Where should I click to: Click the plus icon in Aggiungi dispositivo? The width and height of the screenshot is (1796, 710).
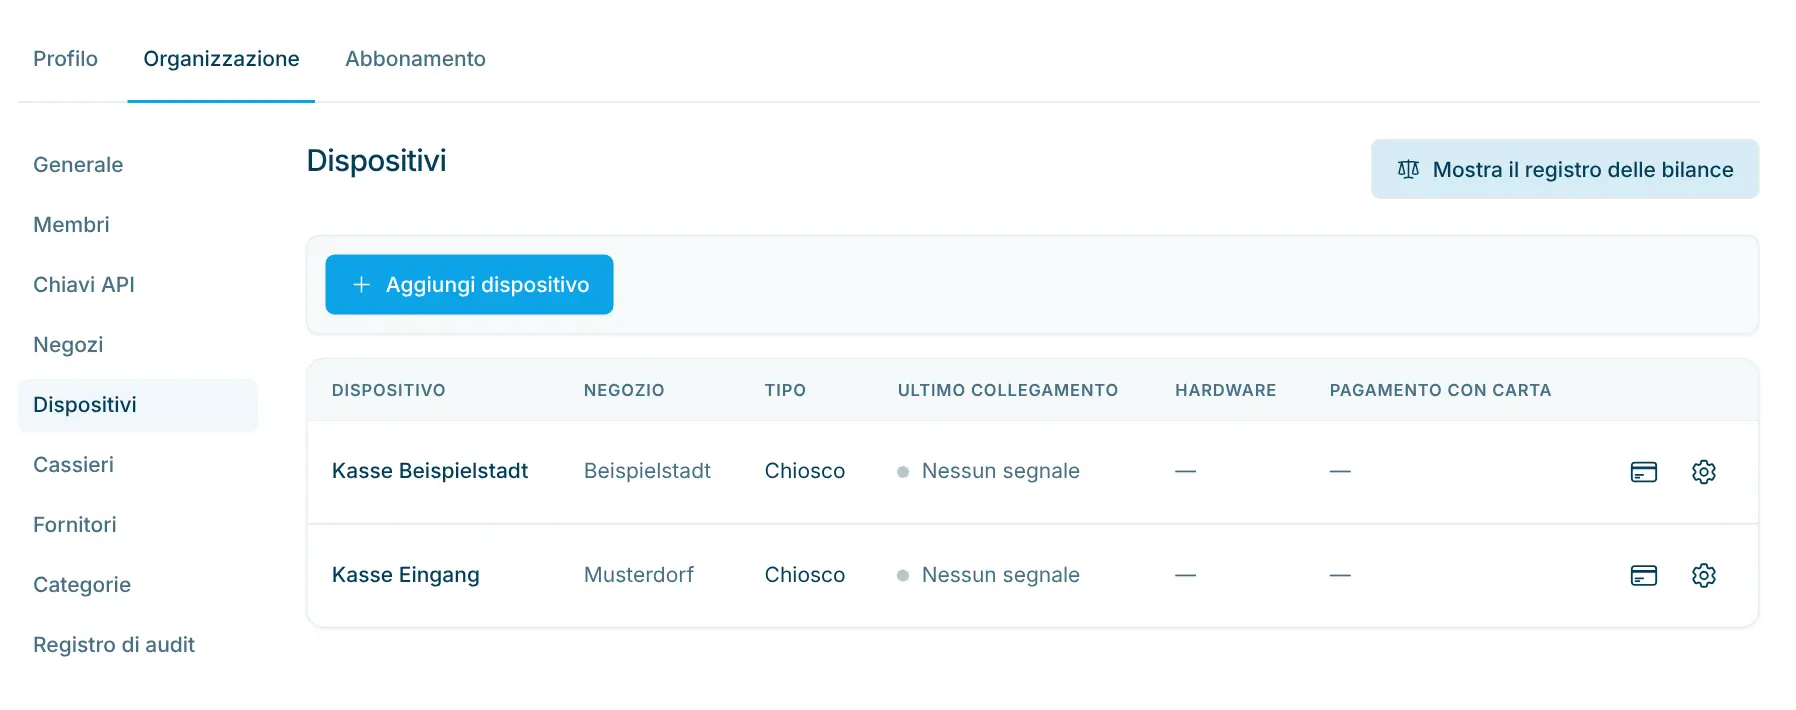click(361, 285)
